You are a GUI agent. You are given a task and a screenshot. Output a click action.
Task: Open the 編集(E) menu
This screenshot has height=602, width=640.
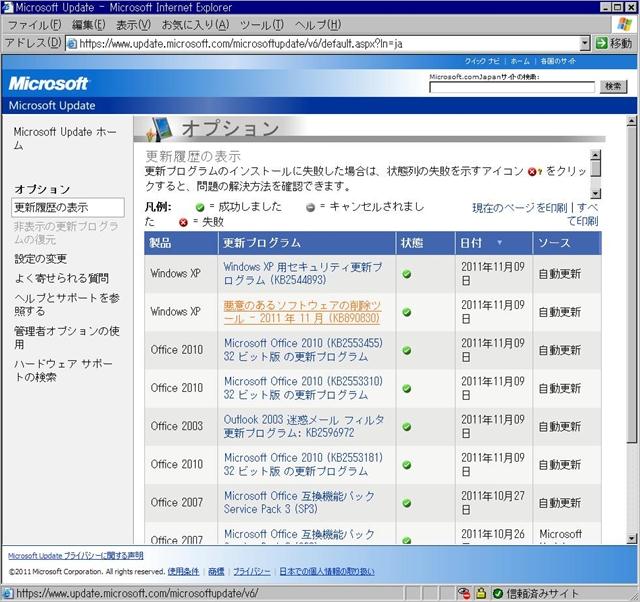point(89,25)
